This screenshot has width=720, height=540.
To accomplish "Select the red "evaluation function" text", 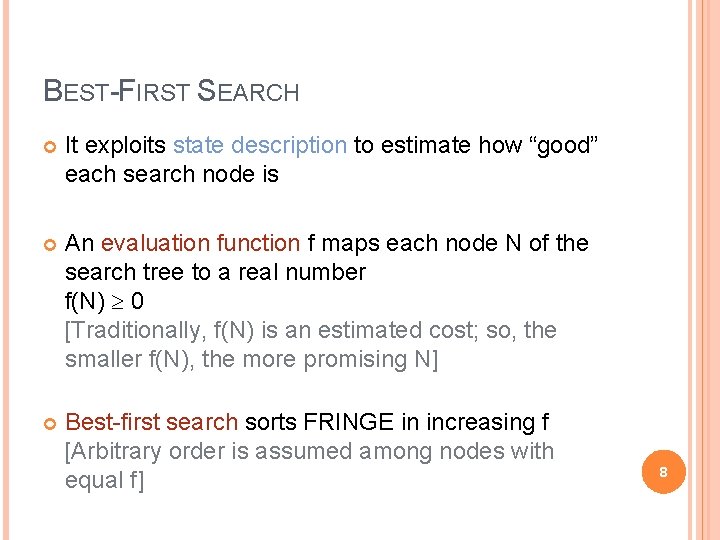I will point(200,243).
